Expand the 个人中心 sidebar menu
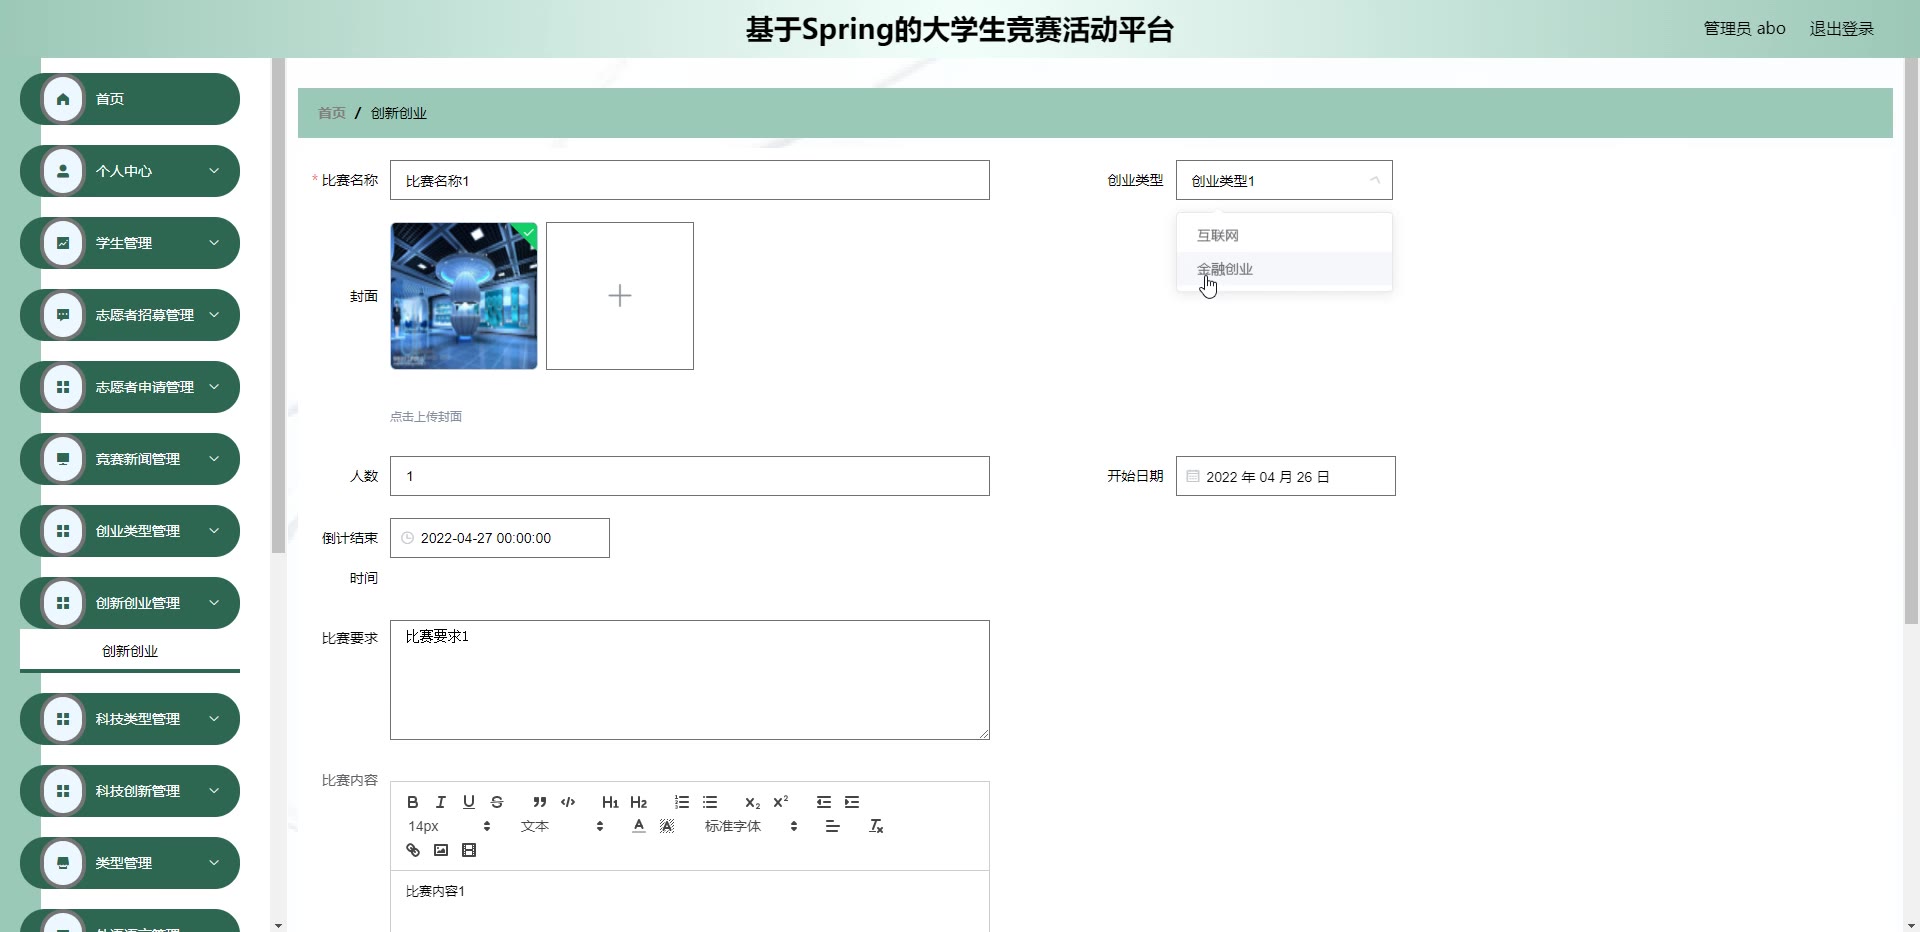This screenshot has width=1920, height=932. click(x=130, y=171)
